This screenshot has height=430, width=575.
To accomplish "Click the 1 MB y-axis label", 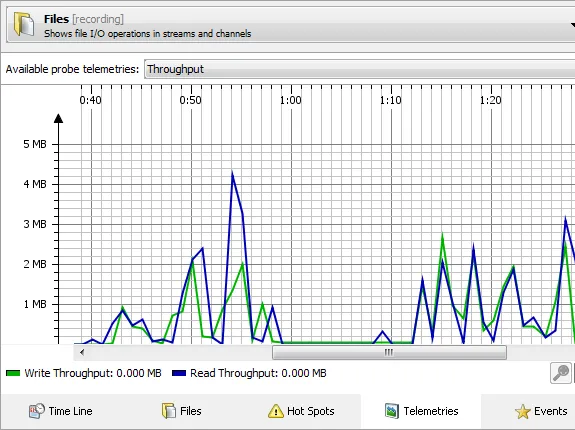I will coord(35,304).
